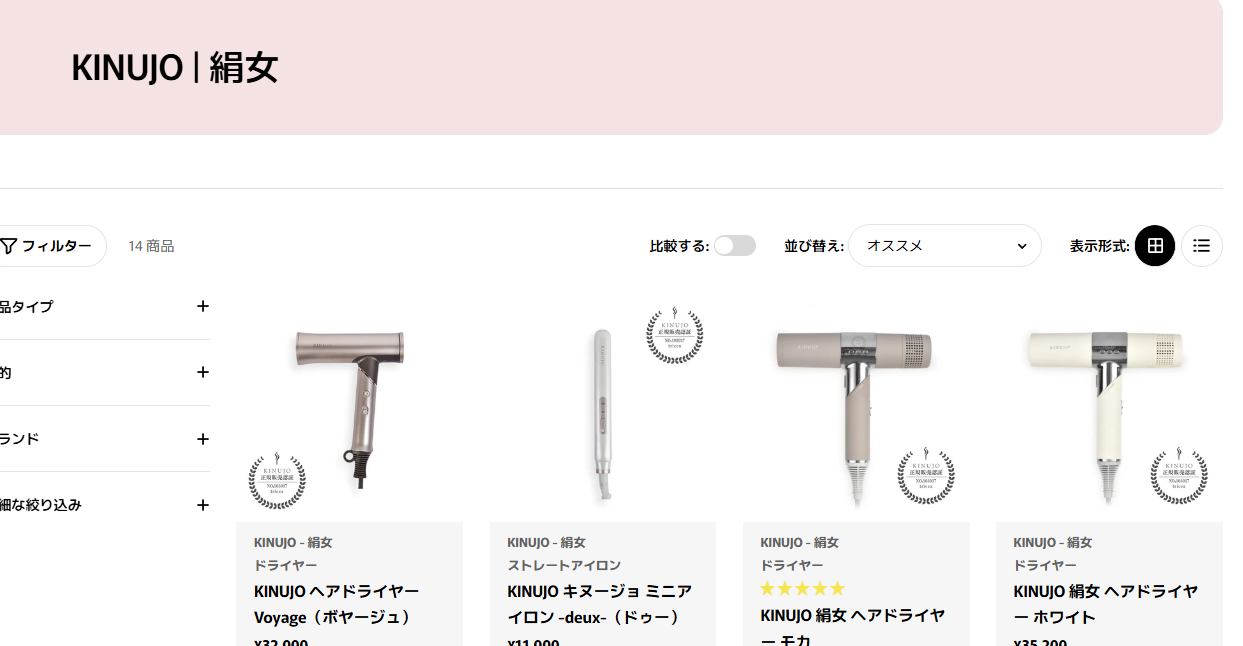Click authorized seller badge on mini iron

pyautogui.click(x=675, y=335)
